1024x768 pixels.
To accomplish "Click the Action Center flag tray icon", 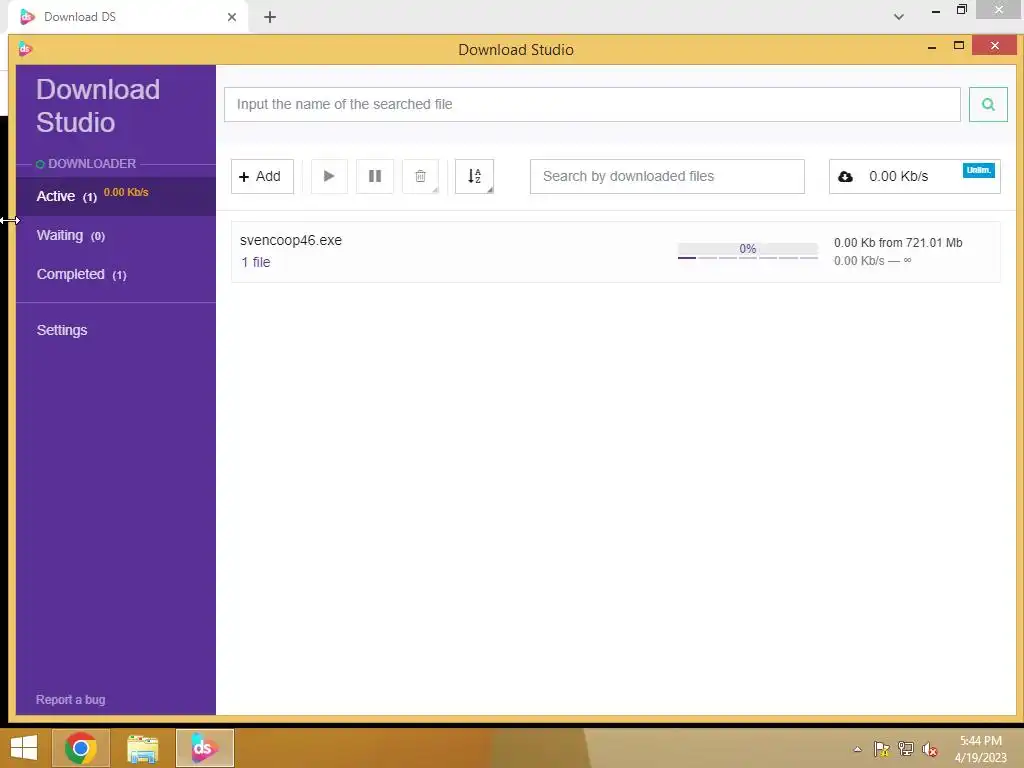I will 882,749.
